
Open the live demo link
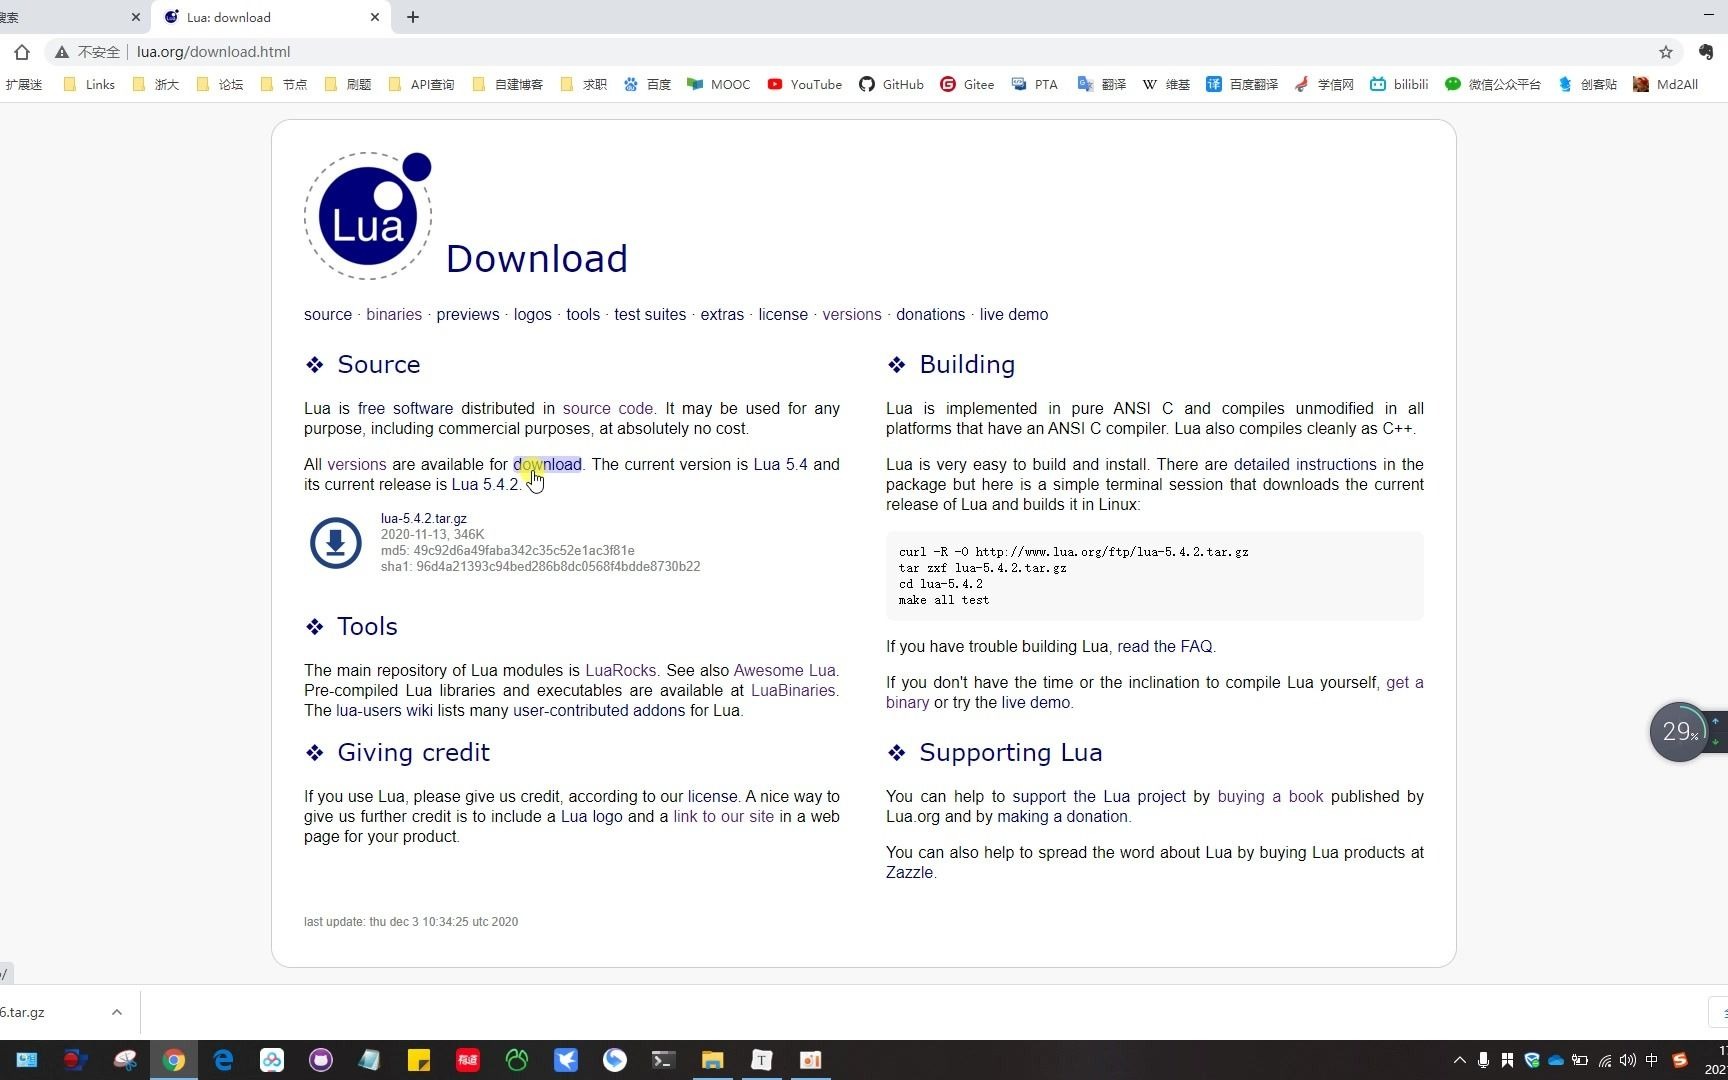[x=1013, y=314]
